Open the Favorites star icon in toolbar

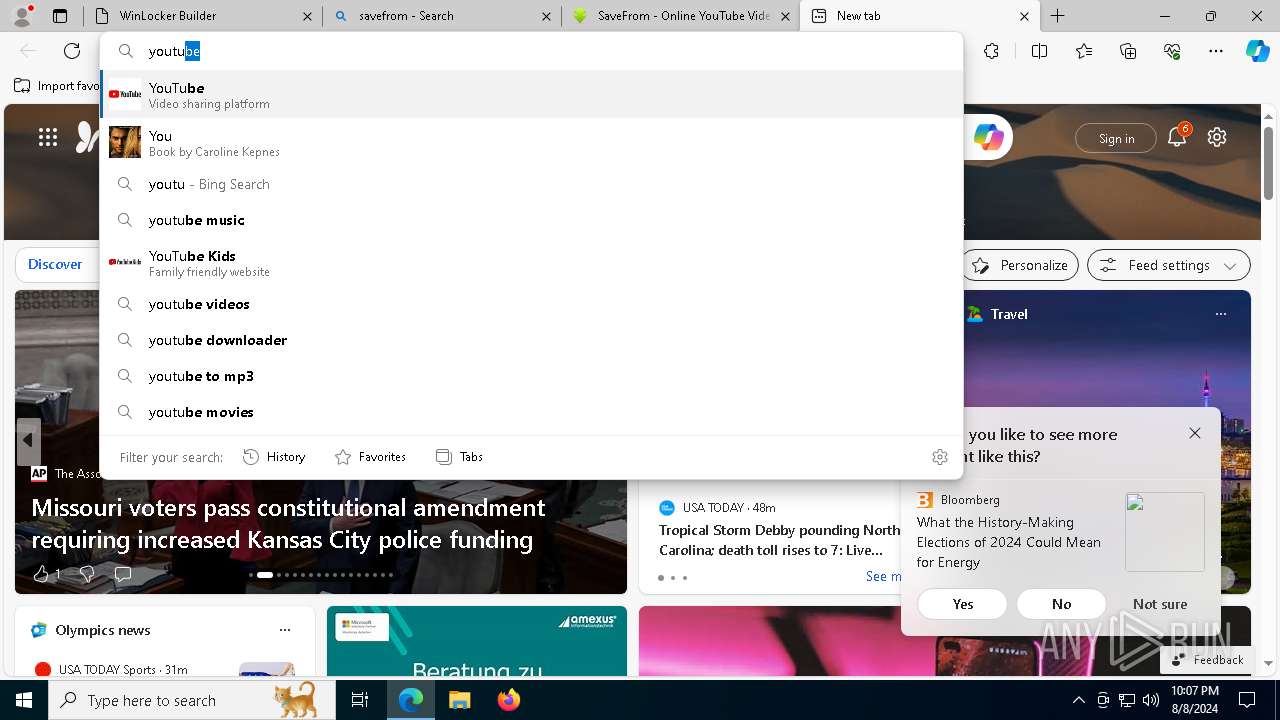(1084, 51)
